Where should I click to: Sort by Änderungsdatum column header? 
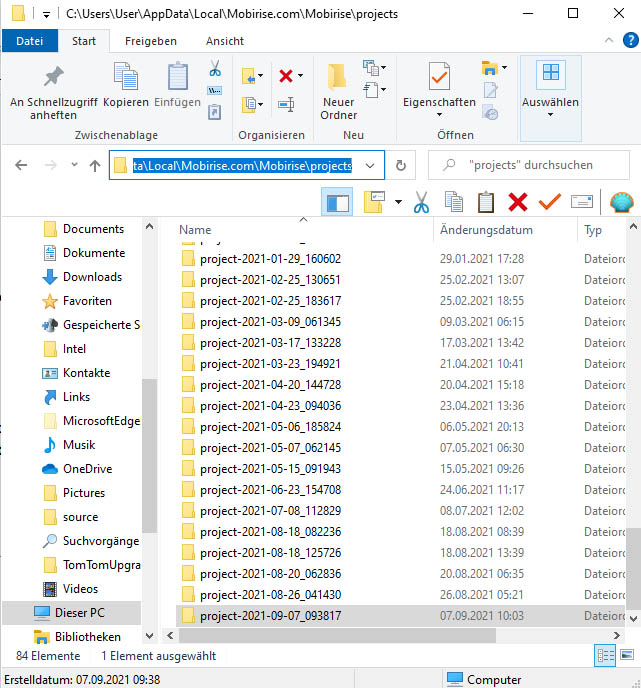[x=485, y=230]
